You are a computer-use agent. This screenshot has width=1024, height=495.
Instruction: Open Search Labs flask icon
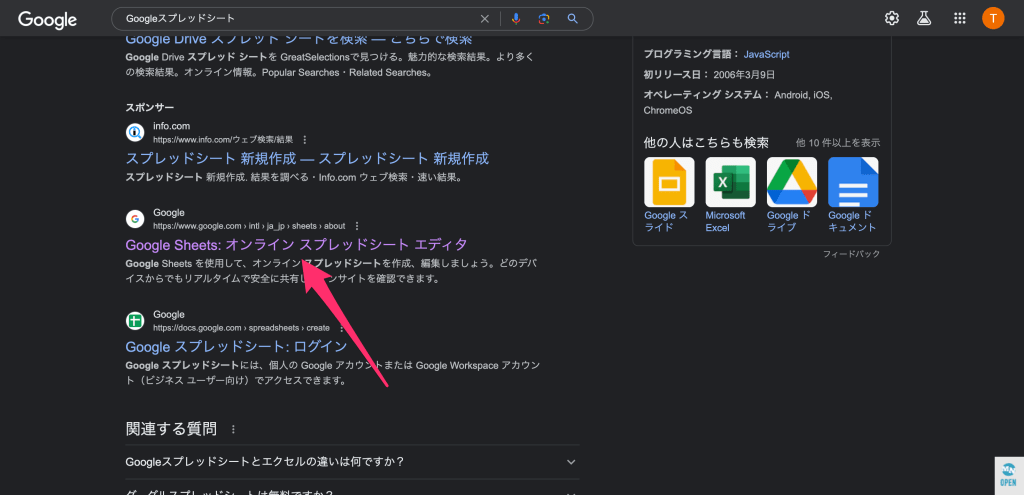926,18
